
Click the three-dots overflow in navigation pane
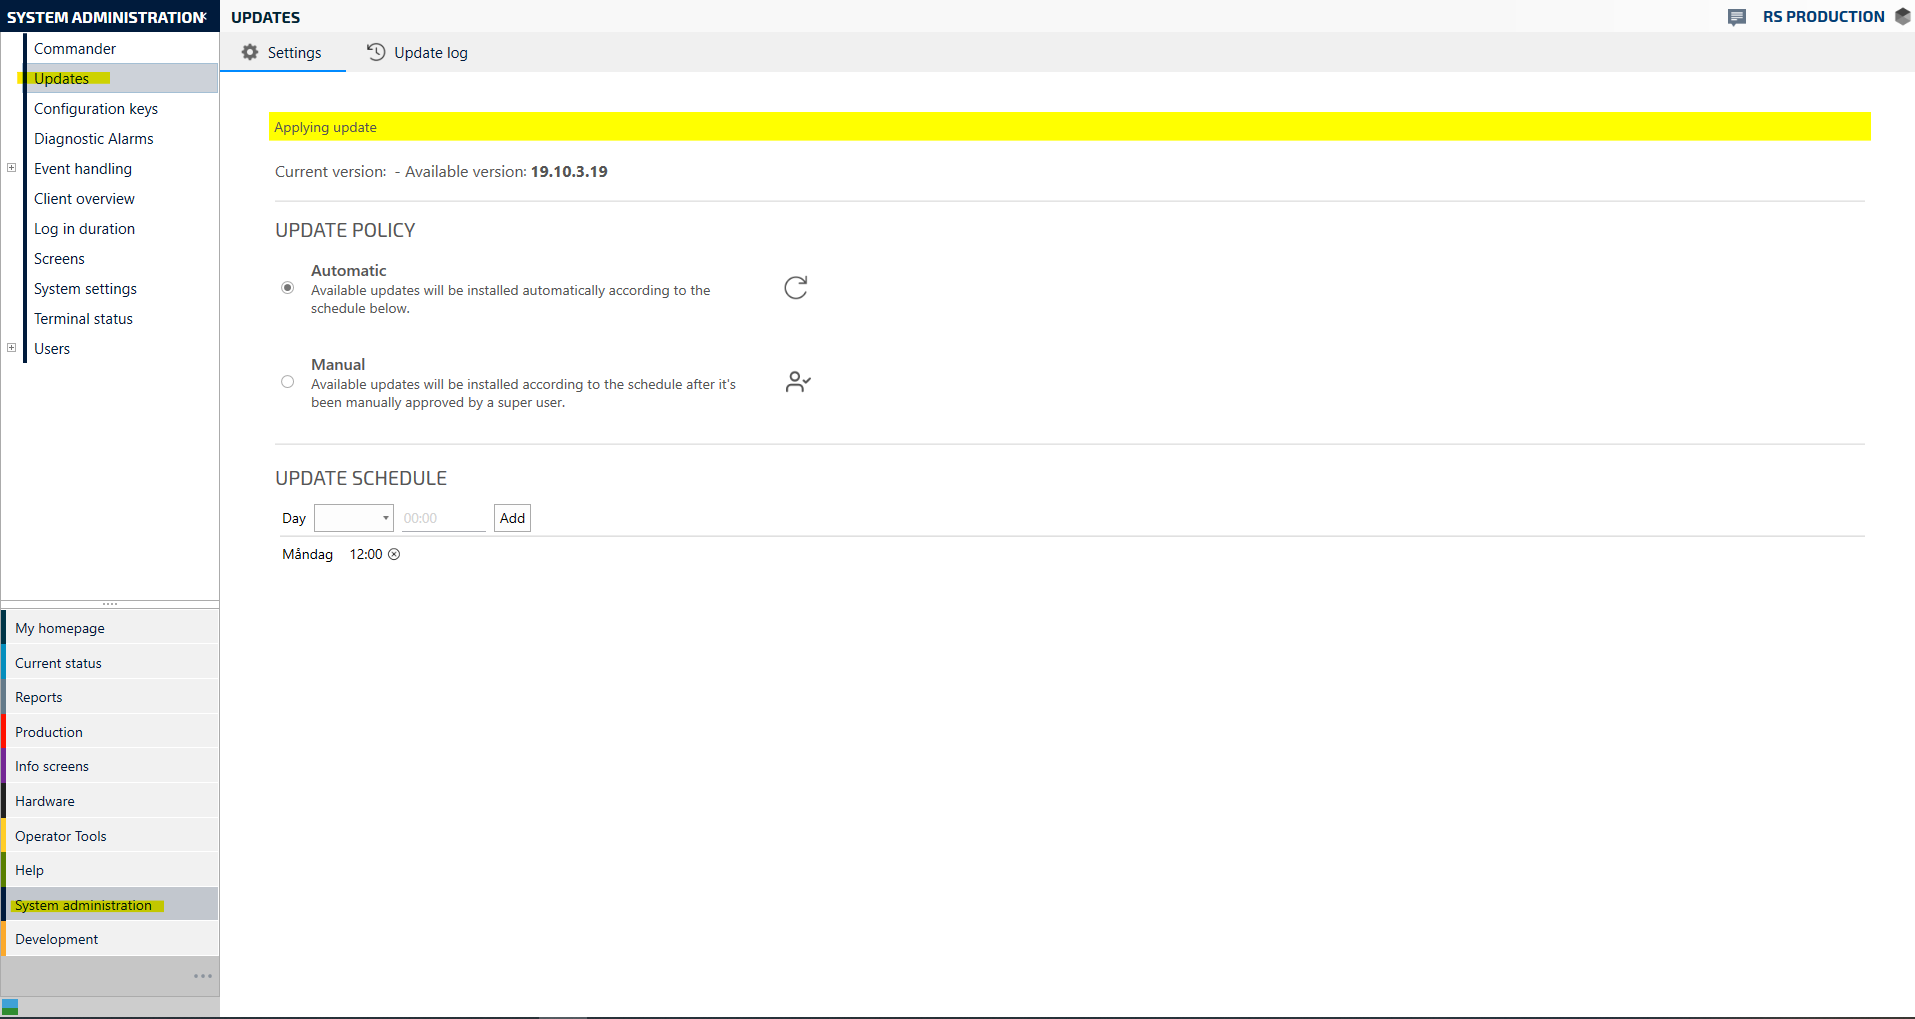point(203,976)
